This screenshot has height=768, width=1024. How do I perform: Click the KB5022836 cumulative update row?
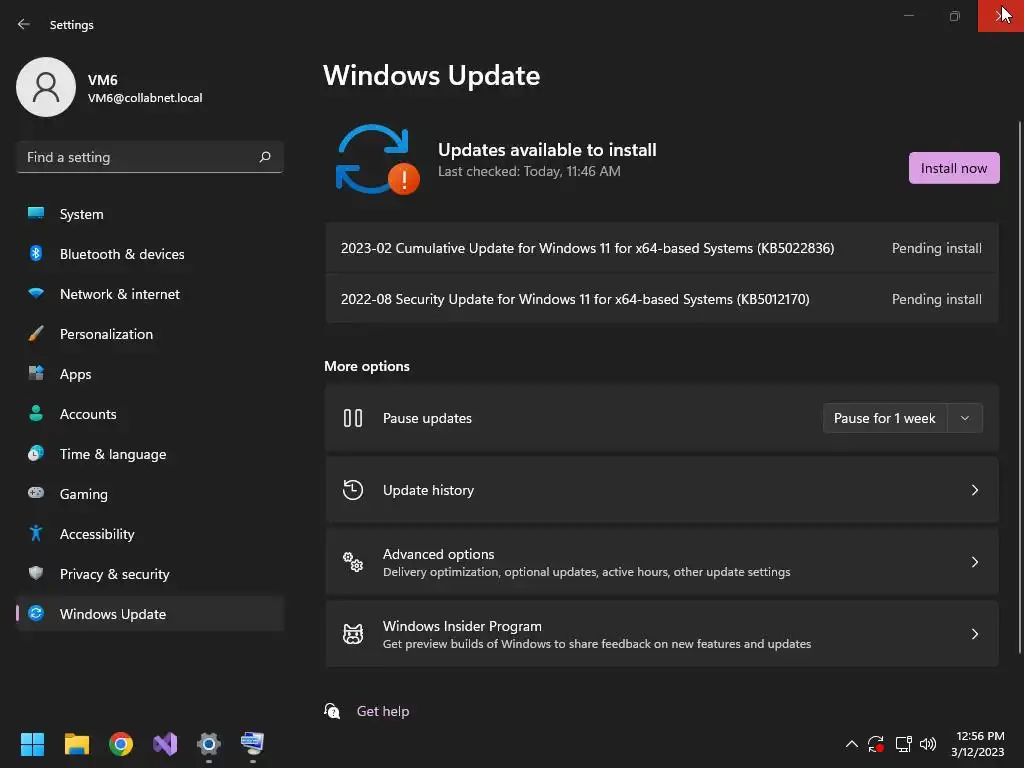click(662, 248)
